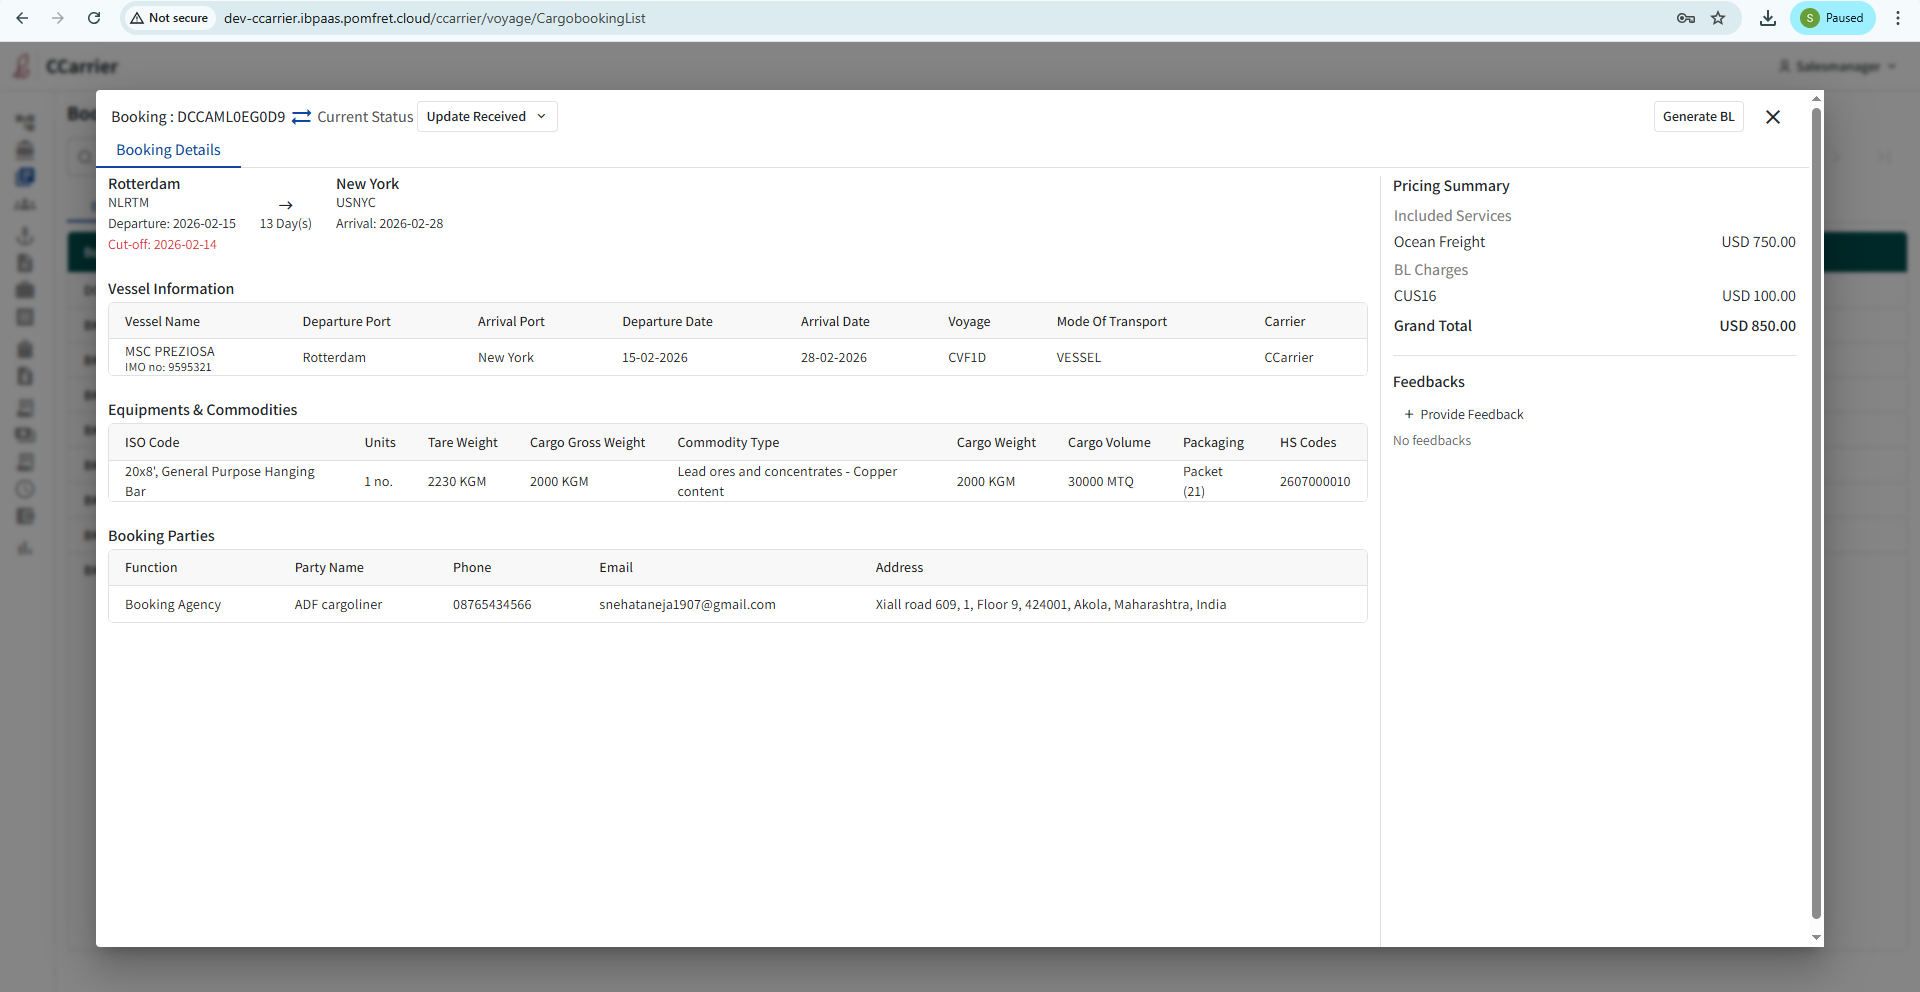Click the password key icon in address bar
Image resolution: width=1920 pixels, height=992 pixels.
pos(1686,18)
